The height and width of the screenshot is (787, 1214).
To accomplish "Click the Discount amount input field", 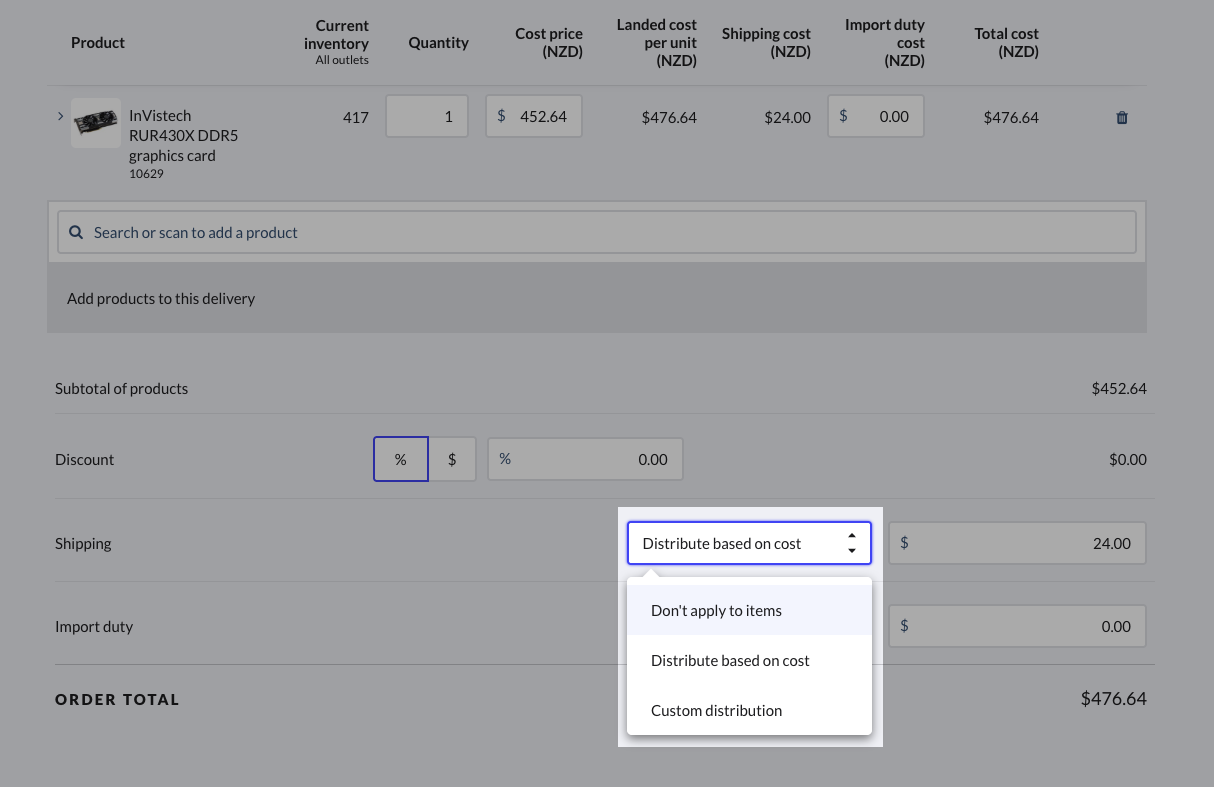I will (586, 460).
